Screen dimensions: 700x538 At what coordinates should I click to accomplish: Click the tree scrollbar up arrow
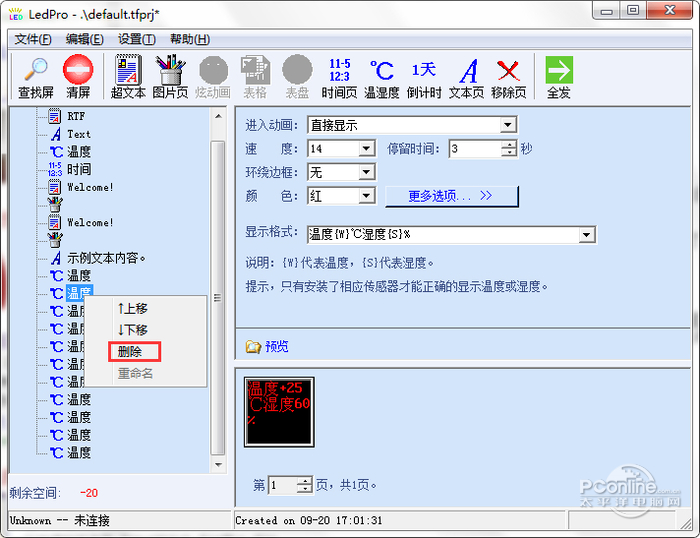(x=218, y=116)
